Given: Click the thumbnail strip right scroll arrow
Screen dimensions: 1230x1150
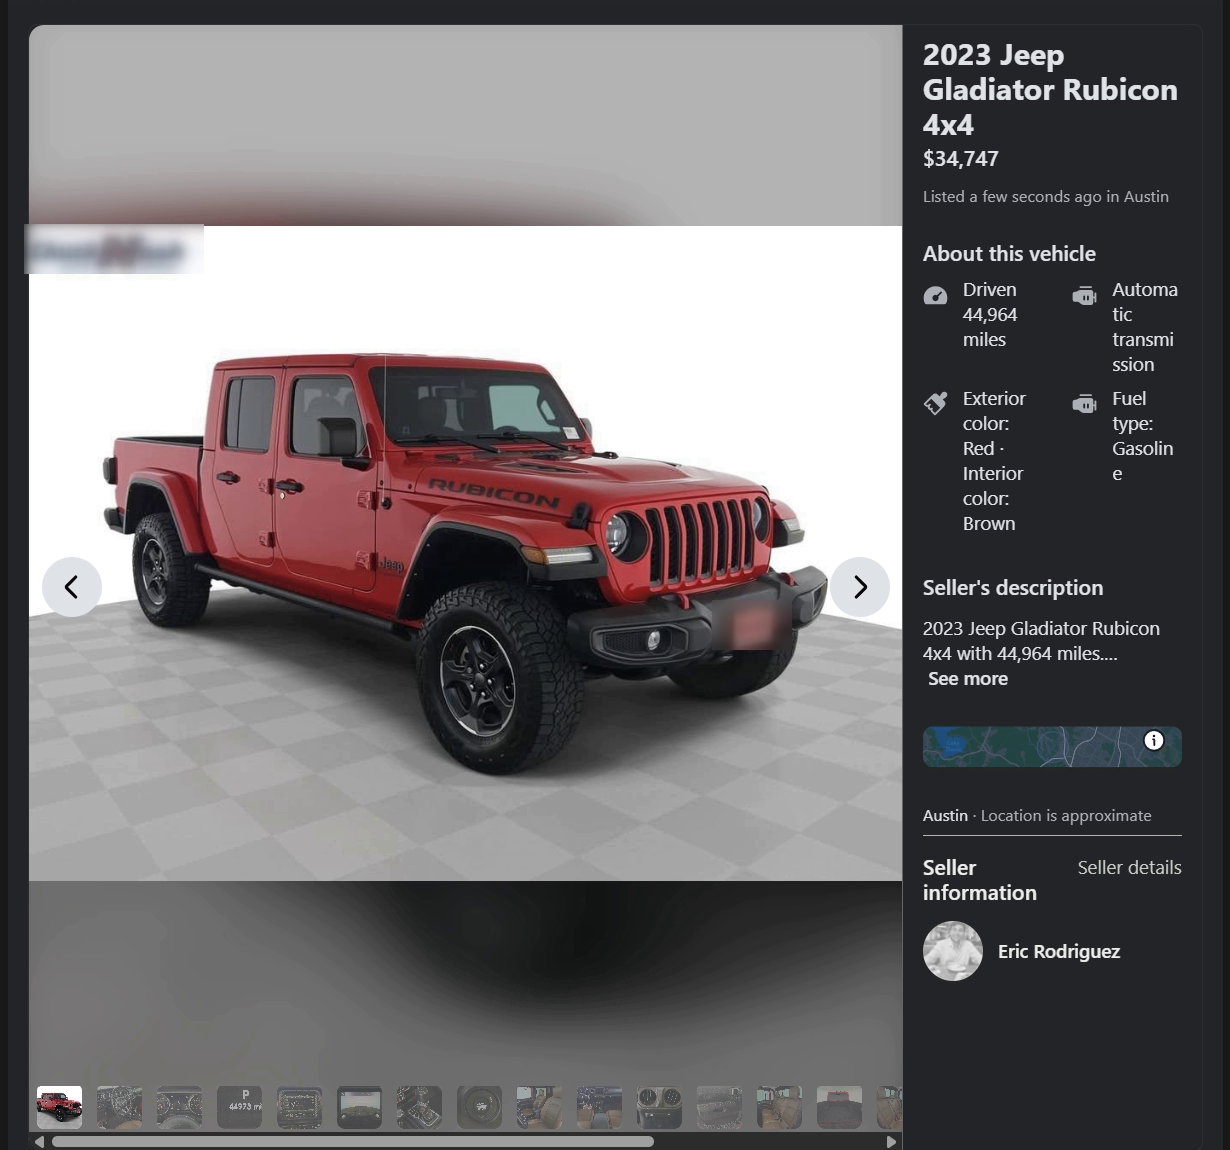Looking at the screenshot, I should click(x=891, y=1141).
